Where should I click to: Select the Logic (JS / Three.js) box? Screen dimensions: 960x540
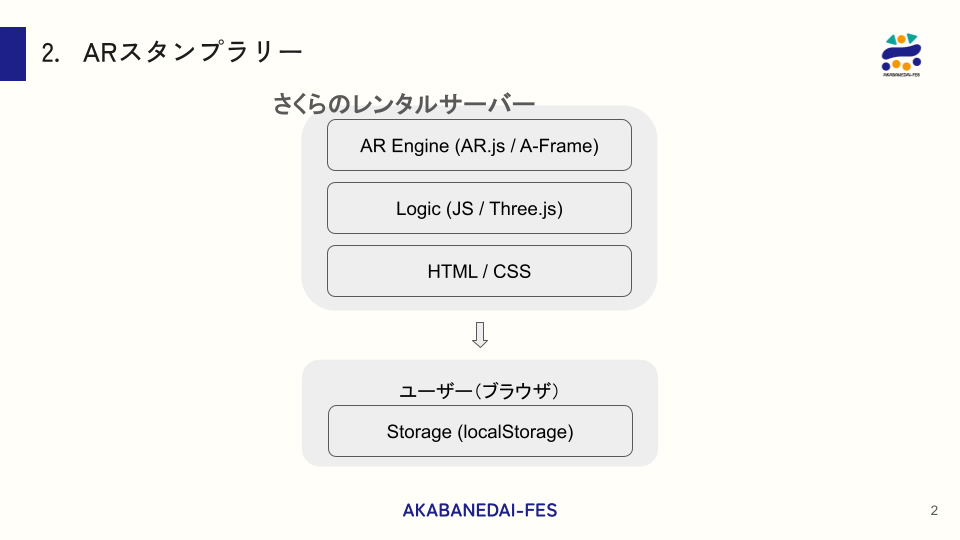coord(479,209)
